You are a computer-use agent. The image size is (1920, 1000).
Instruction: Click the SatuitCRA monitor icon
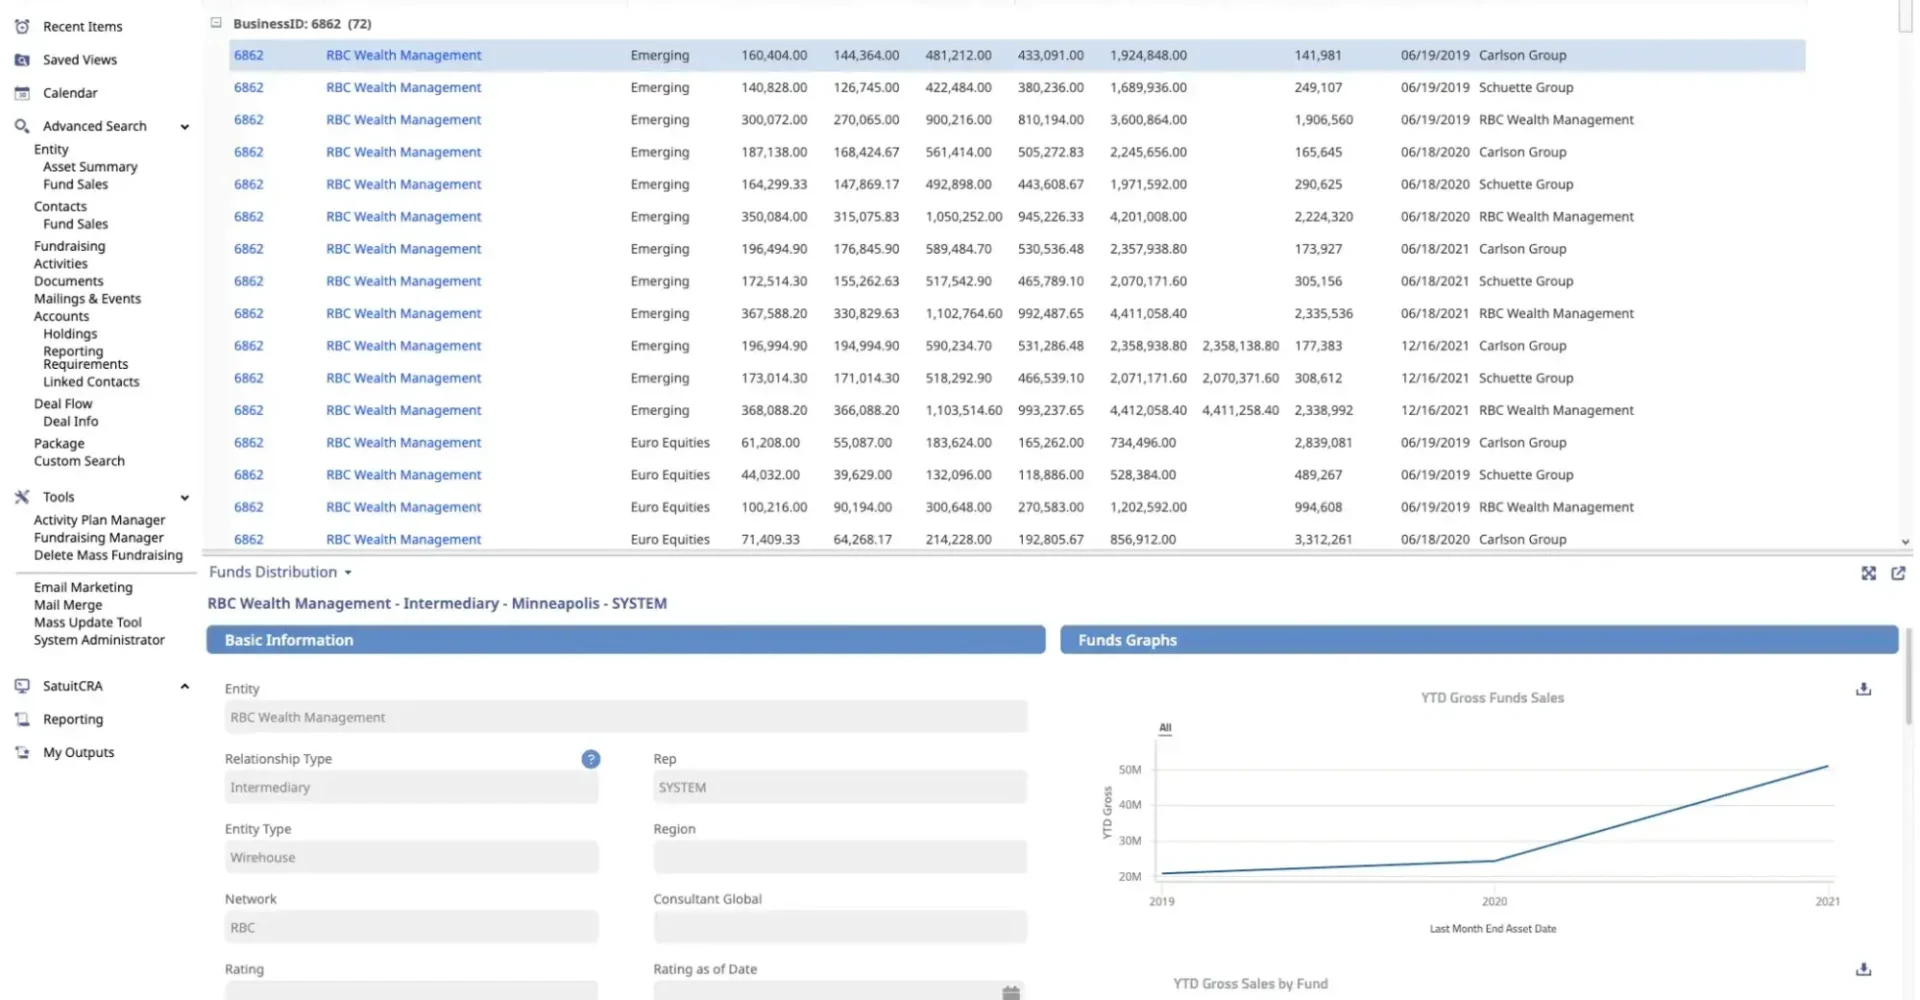click(x=22, y=686)
